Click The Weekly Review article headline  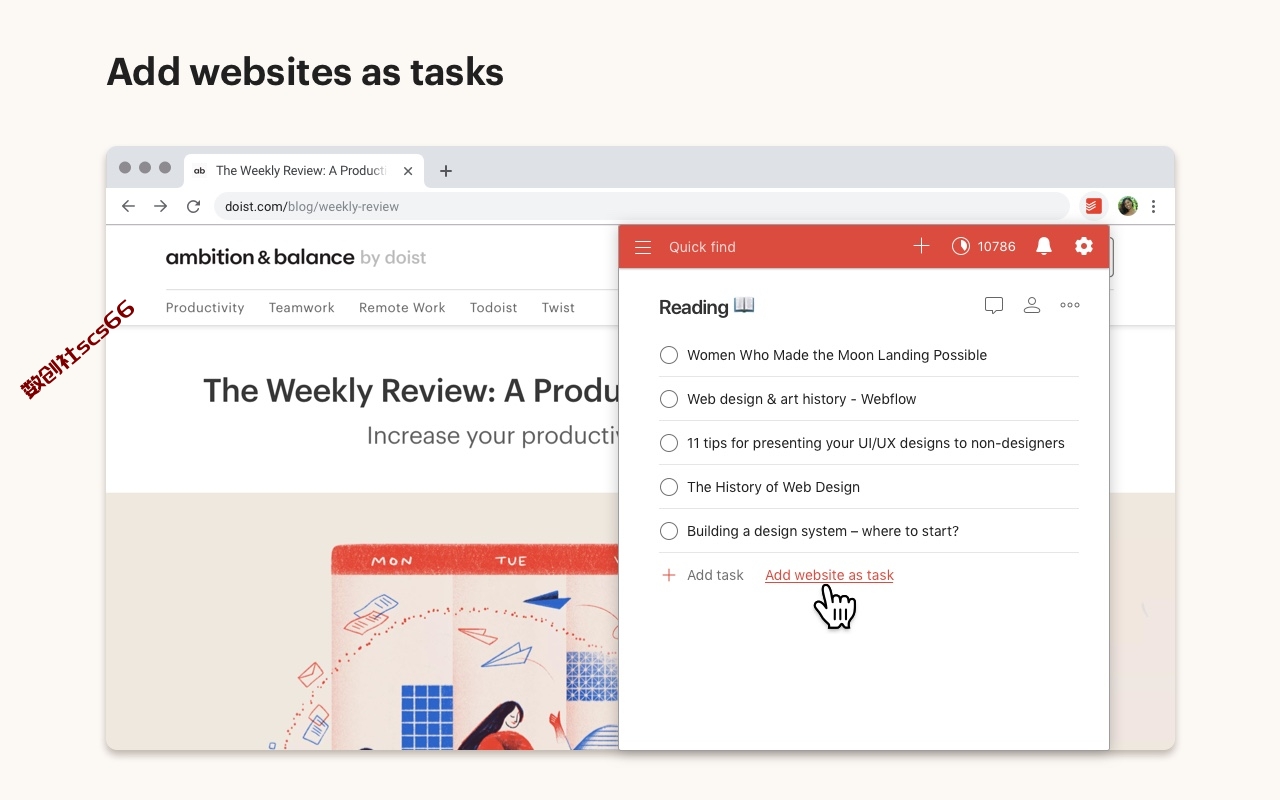[411, 390]
